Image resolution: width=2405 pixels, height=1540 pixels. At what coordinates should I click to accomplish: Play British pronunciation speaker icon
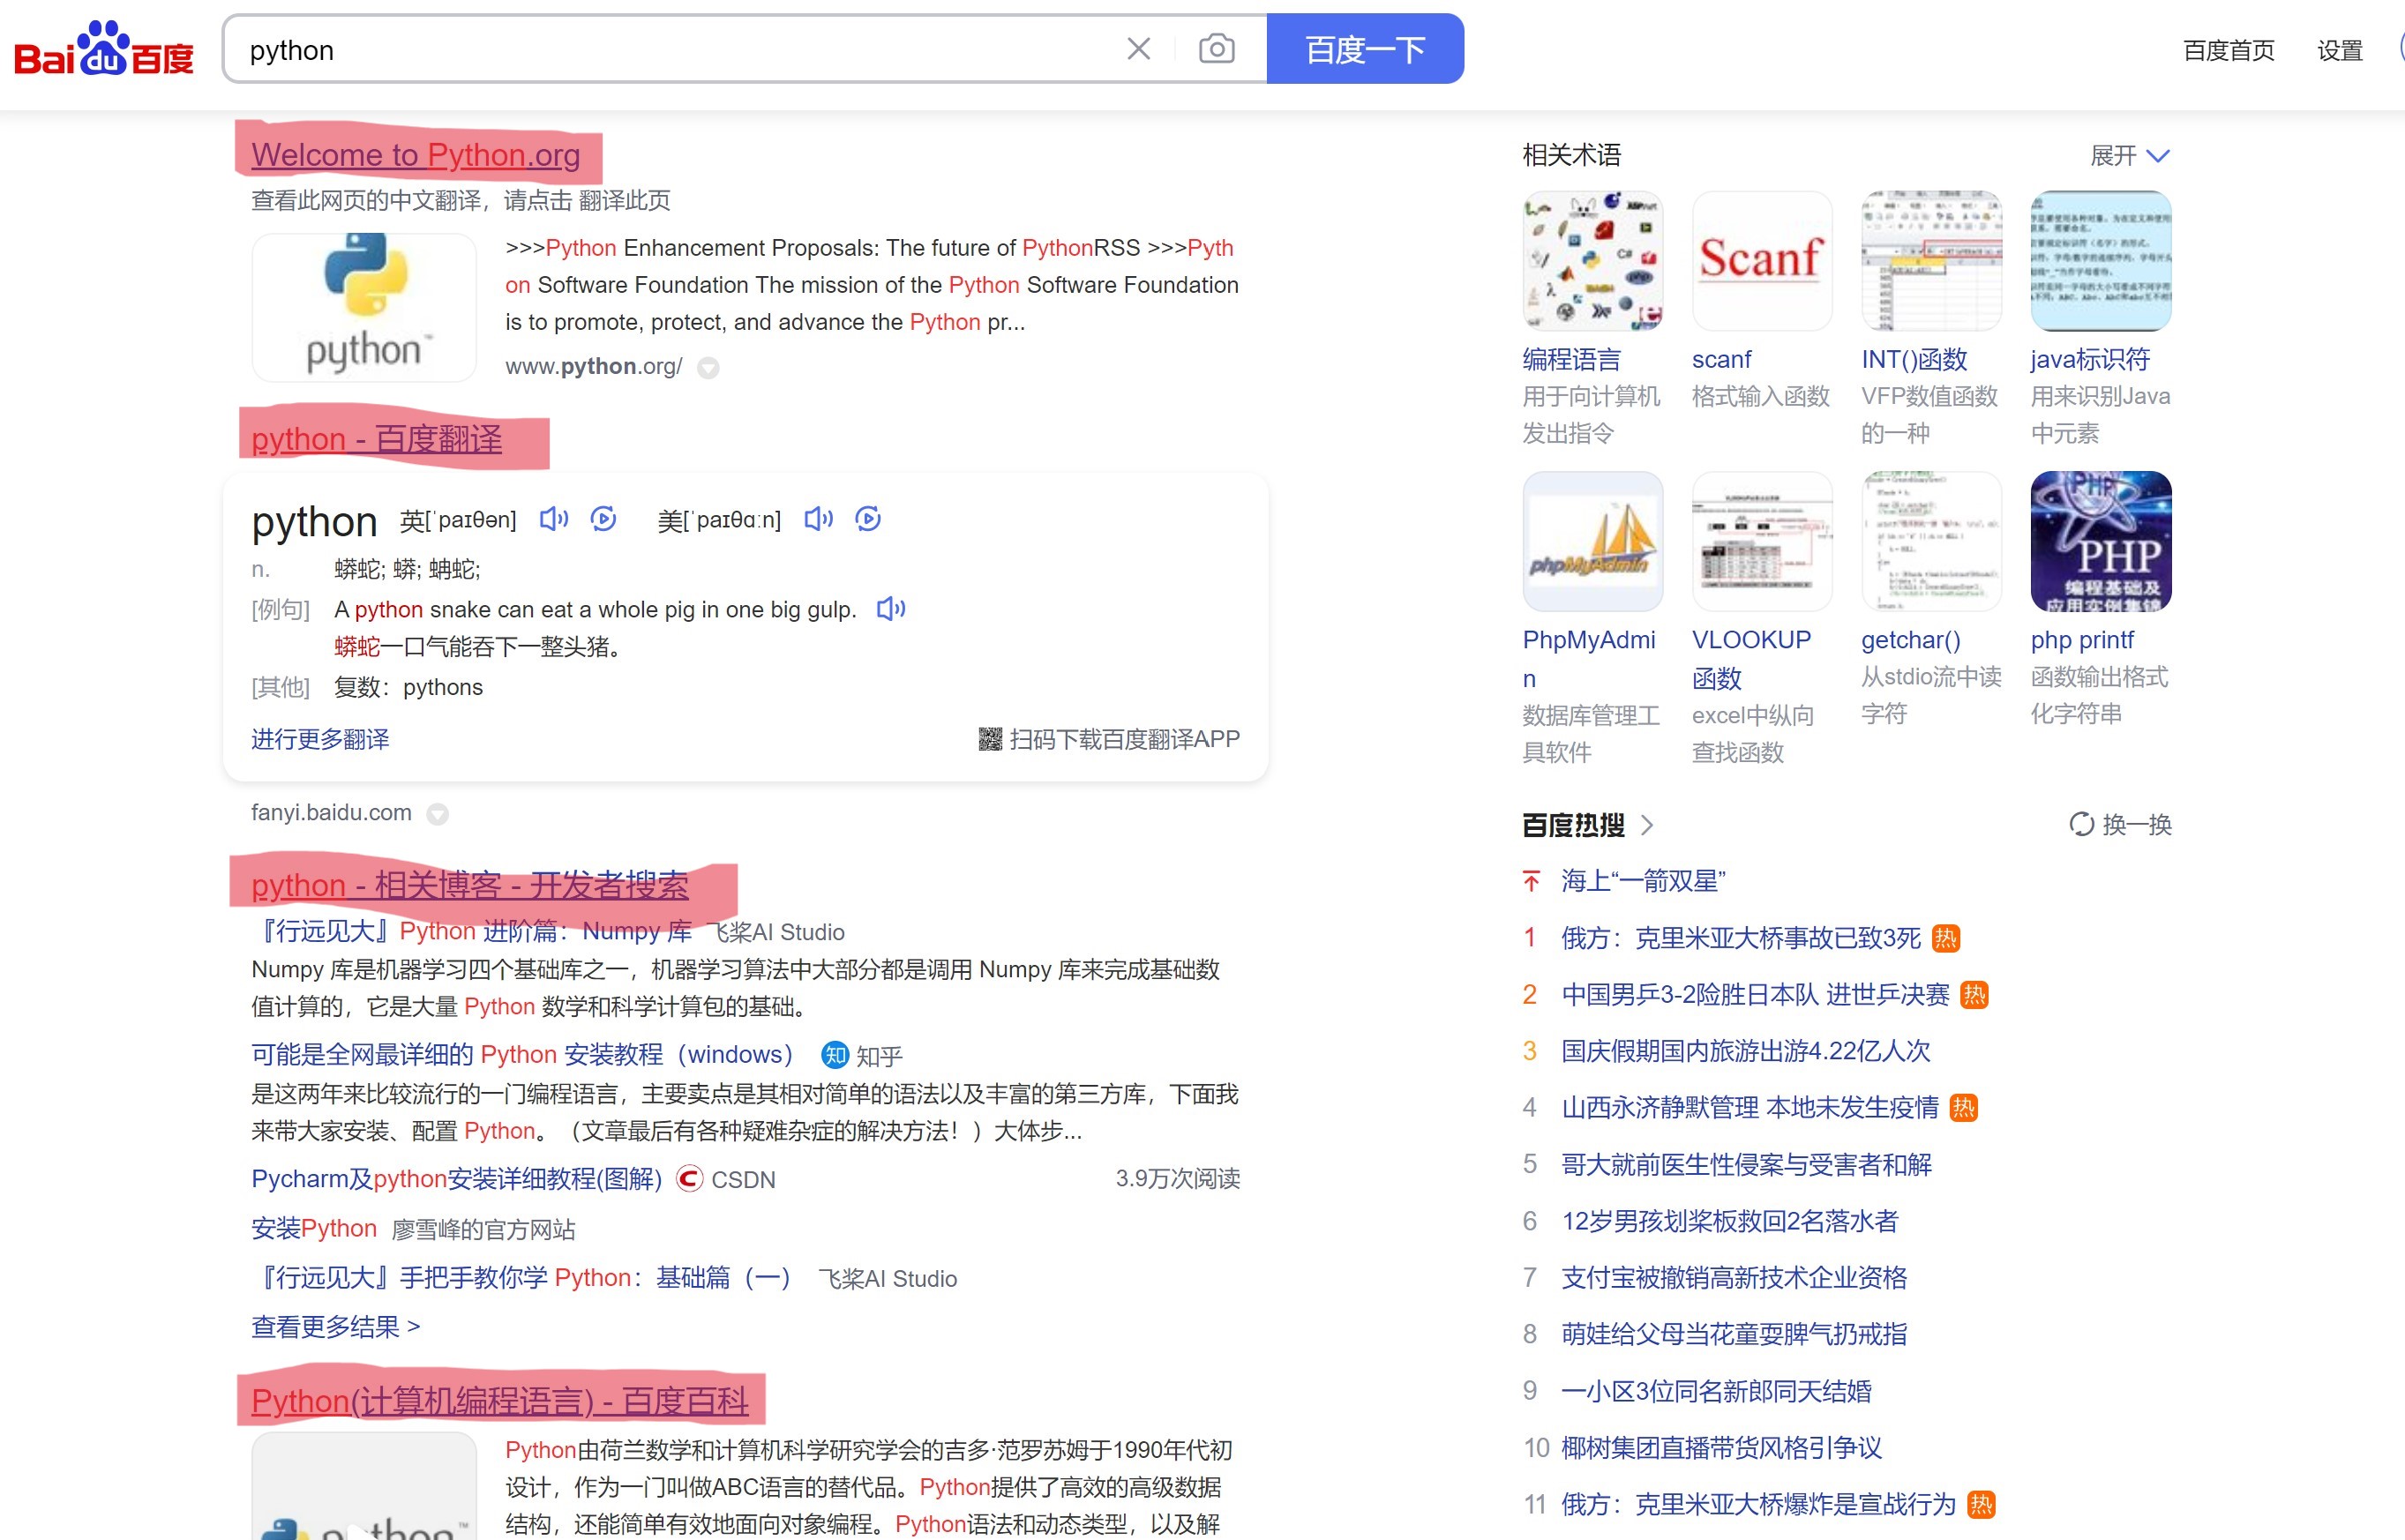coord(553,519)
